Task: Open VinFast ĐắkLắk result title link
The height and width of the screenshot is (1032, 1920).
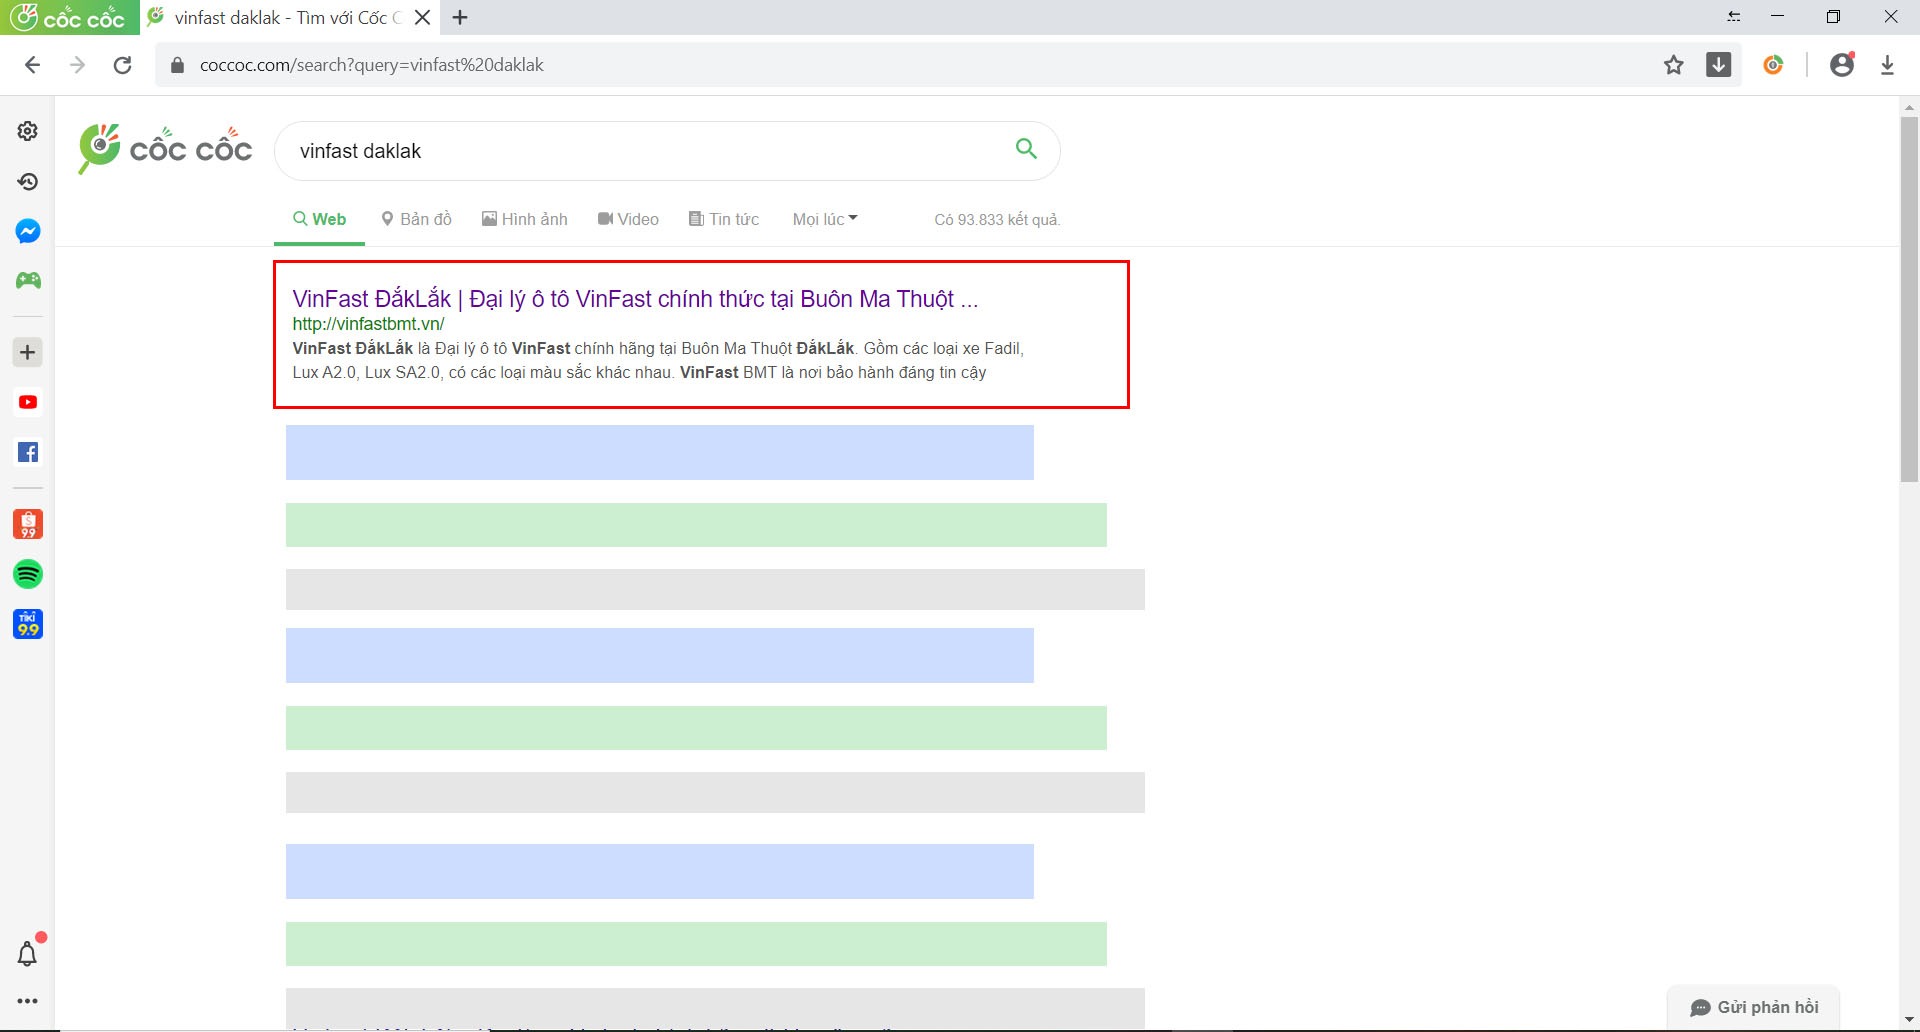Action: coord(635,299)
